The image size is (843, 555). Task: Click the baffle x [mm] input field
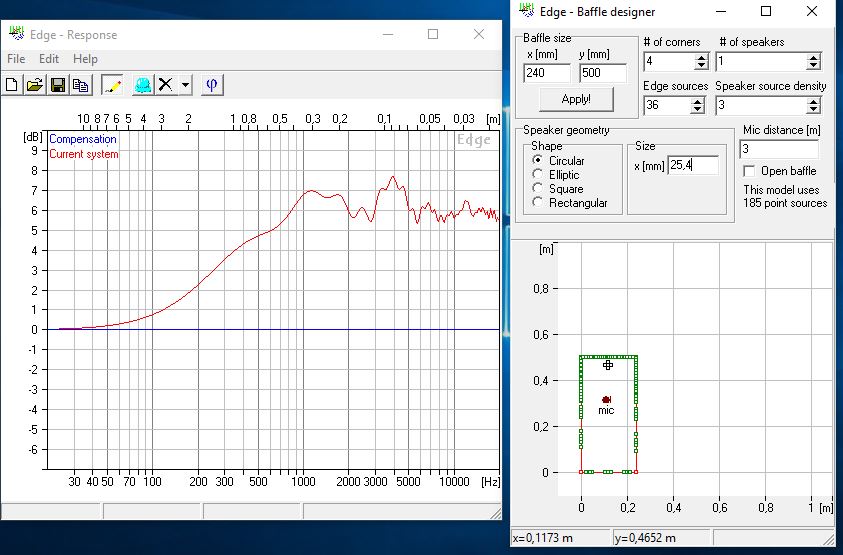(x=547, y=73)
